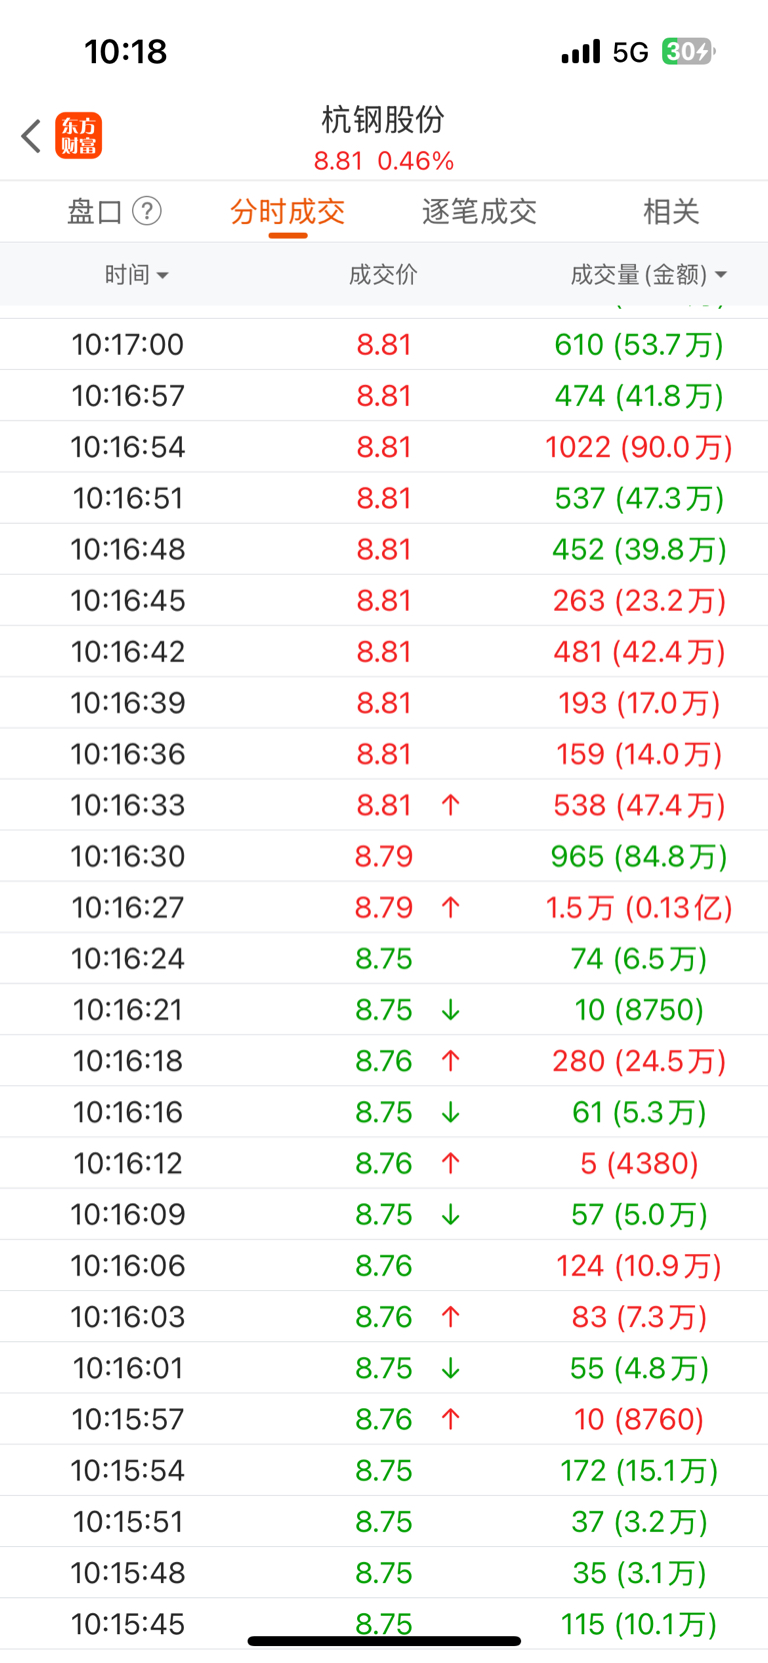Select the 成交价 column header
The image size is (768, 1663).
[383, 274]
